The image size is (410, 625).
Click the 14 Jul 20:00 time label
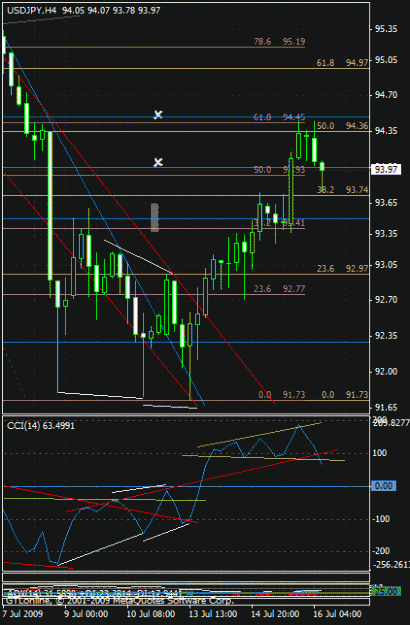point(275,613)
